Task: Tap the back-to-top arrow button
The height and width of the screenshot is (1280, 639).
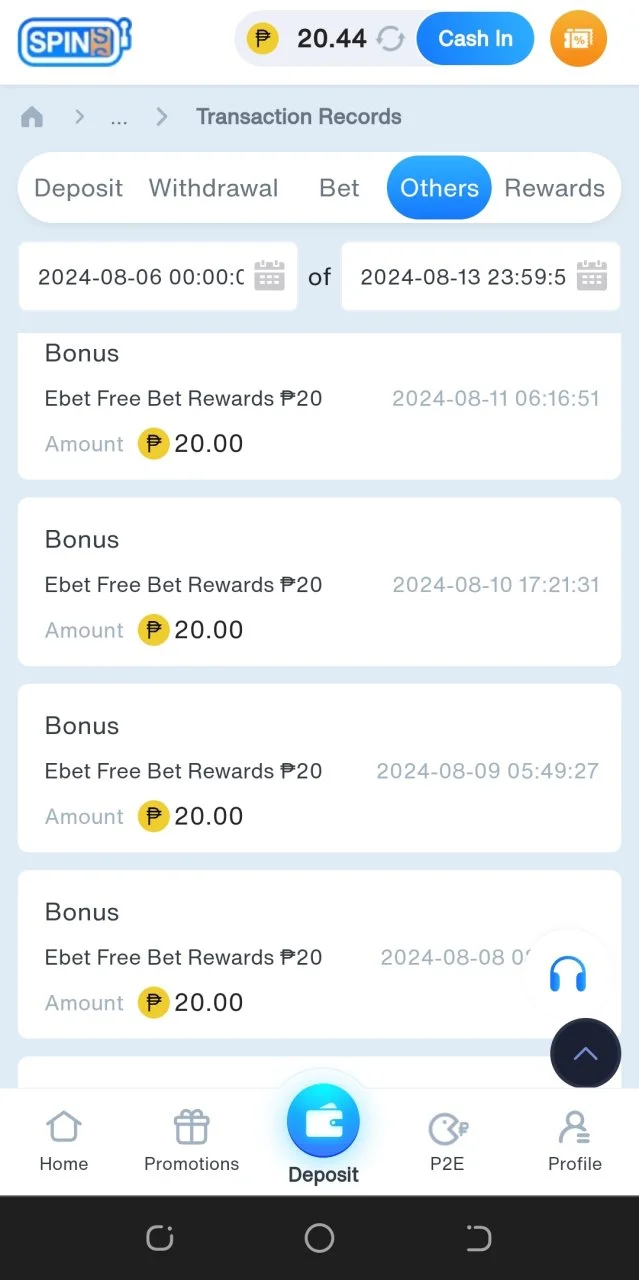Action: pyautogui.click(x=585, y=1053)
